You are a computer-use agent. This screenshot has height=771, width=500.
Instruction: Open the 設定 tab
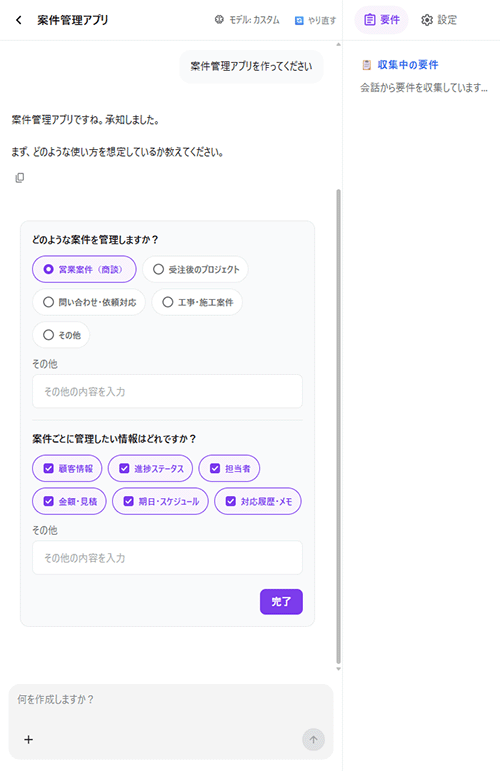[x=439, y=20]
